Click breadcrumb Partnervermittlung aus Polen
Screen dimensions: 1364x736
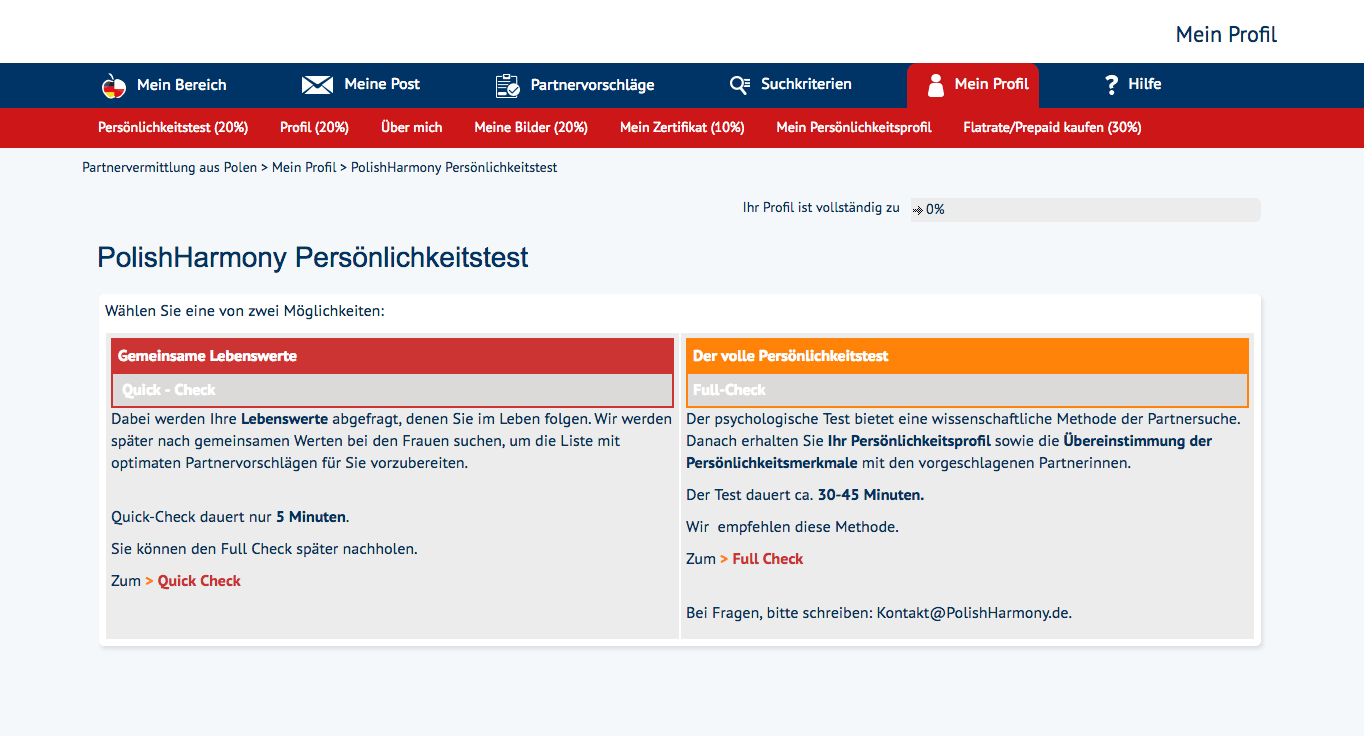pyautogui.click(x=169, y=167)
